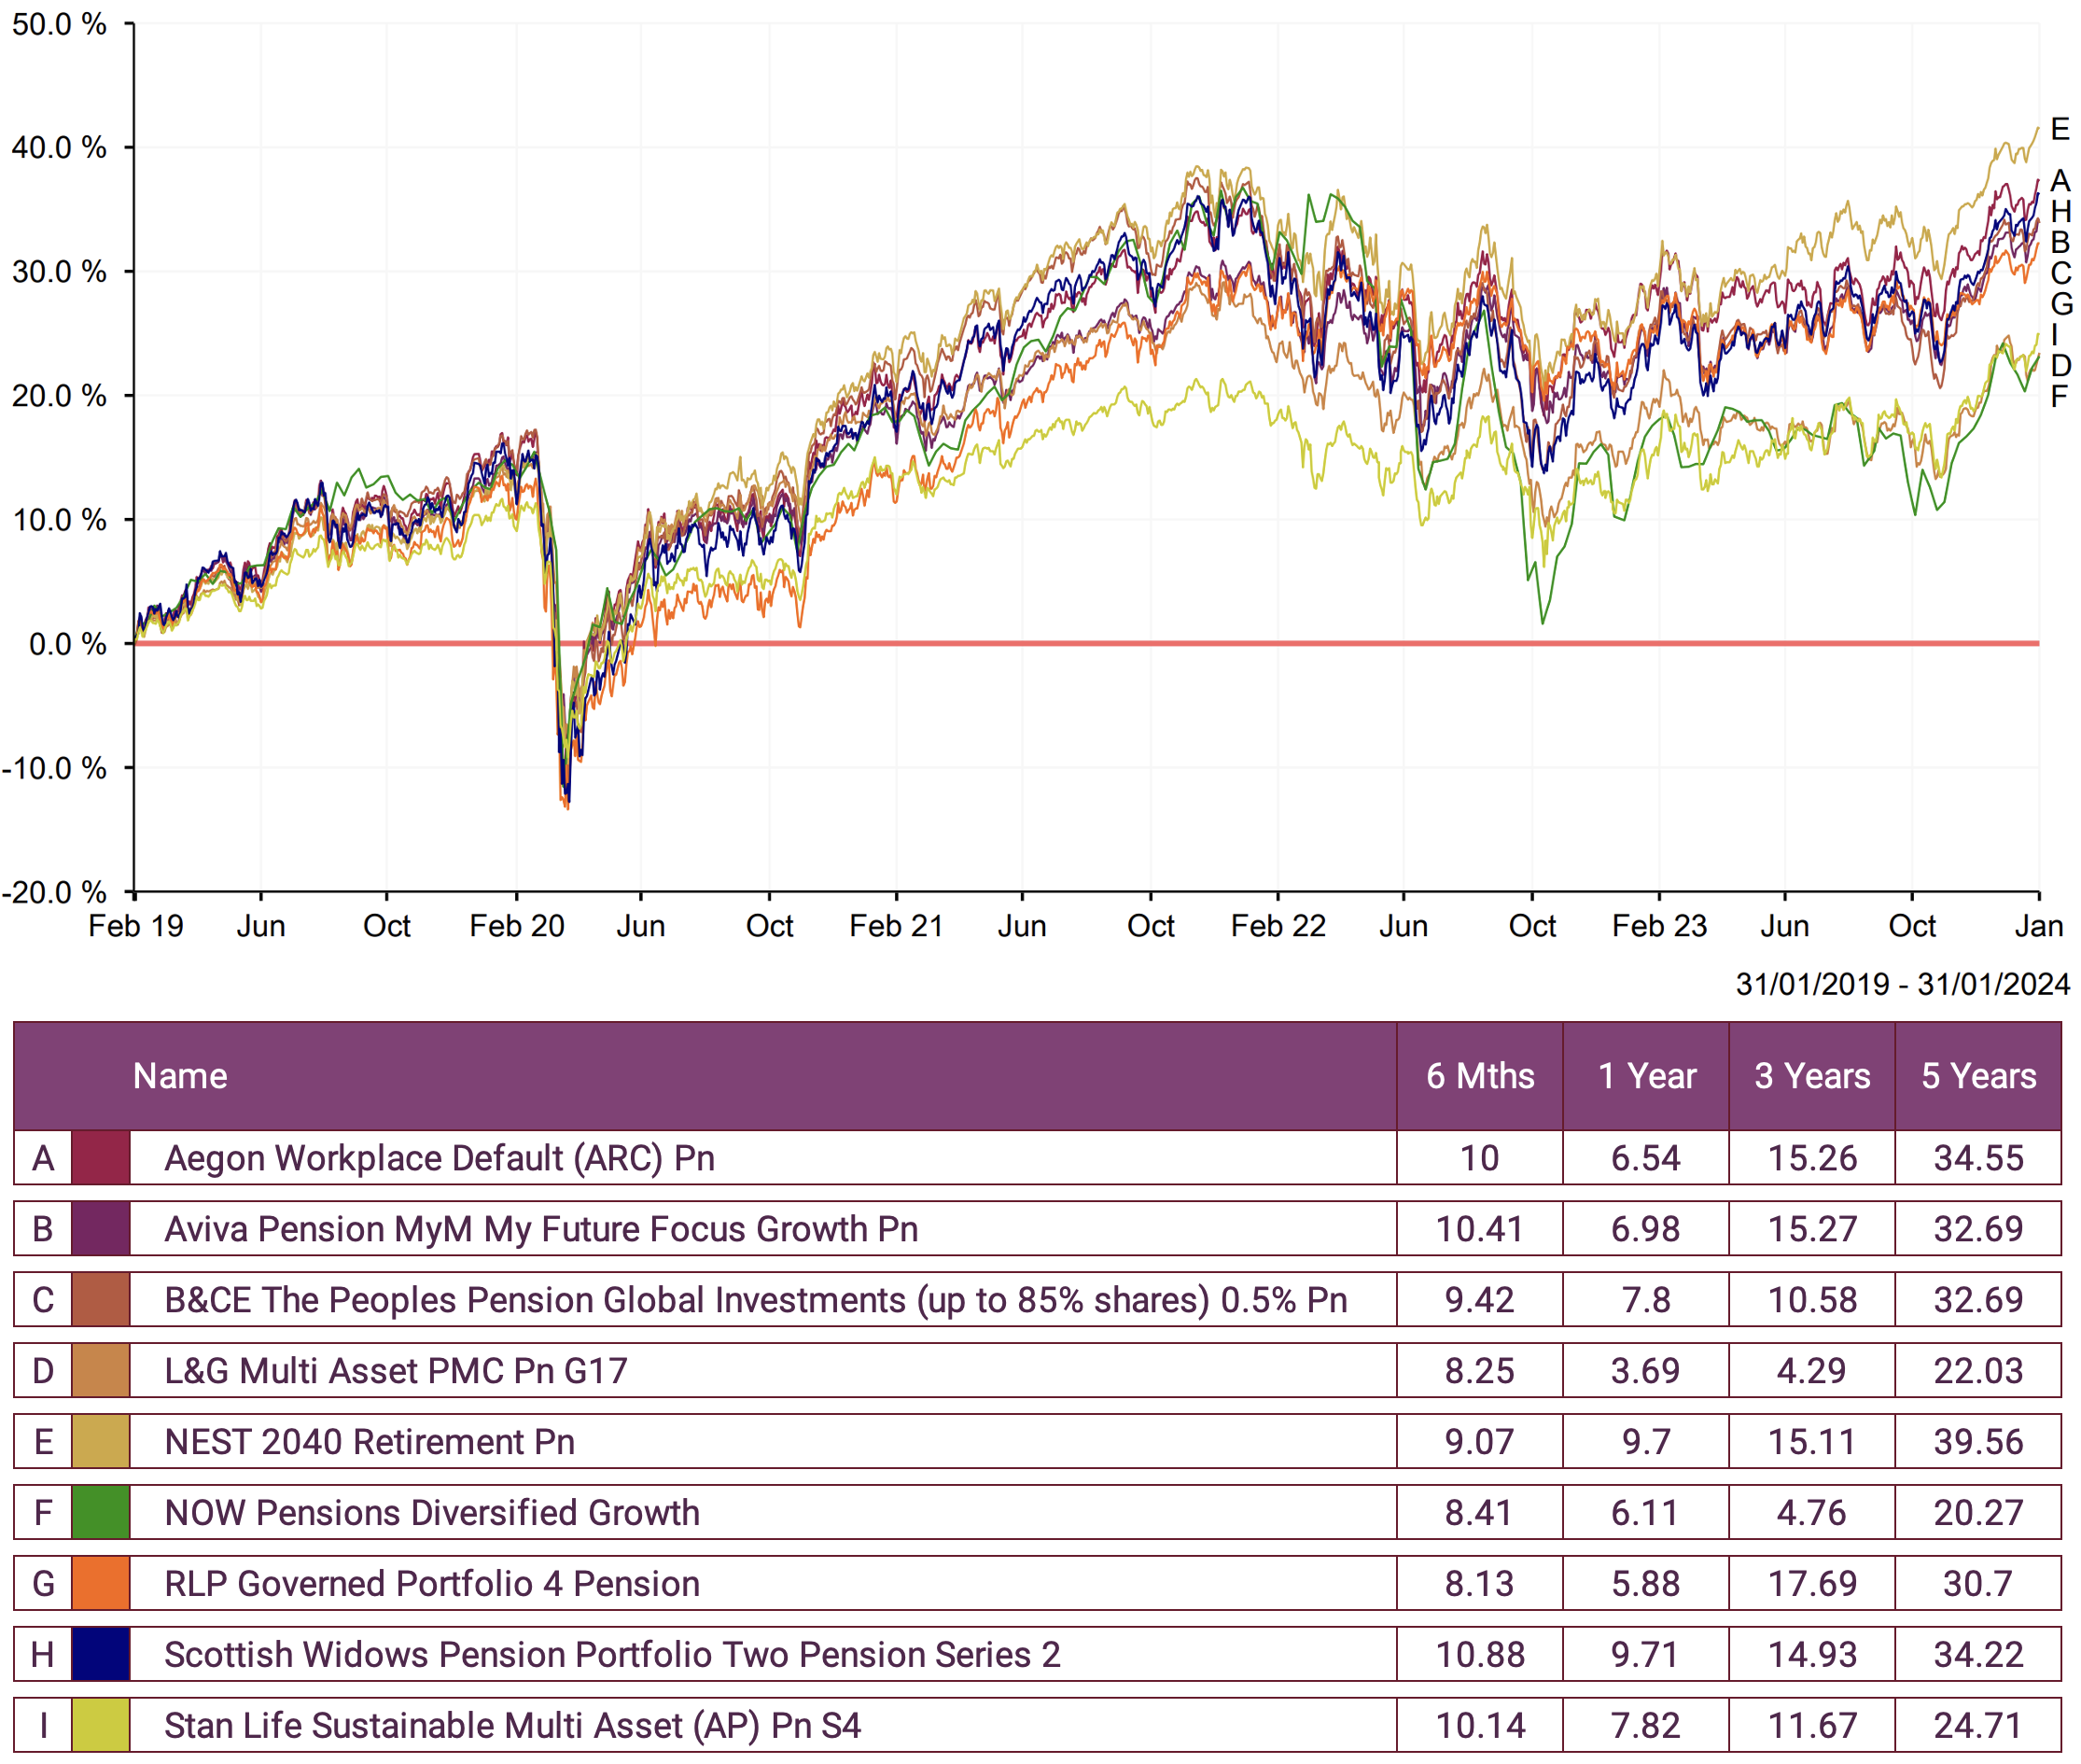Click the 1 Year value 3.69
The height and width of the screenshot is (1764, 2081).
(x=1646, y=1371)
